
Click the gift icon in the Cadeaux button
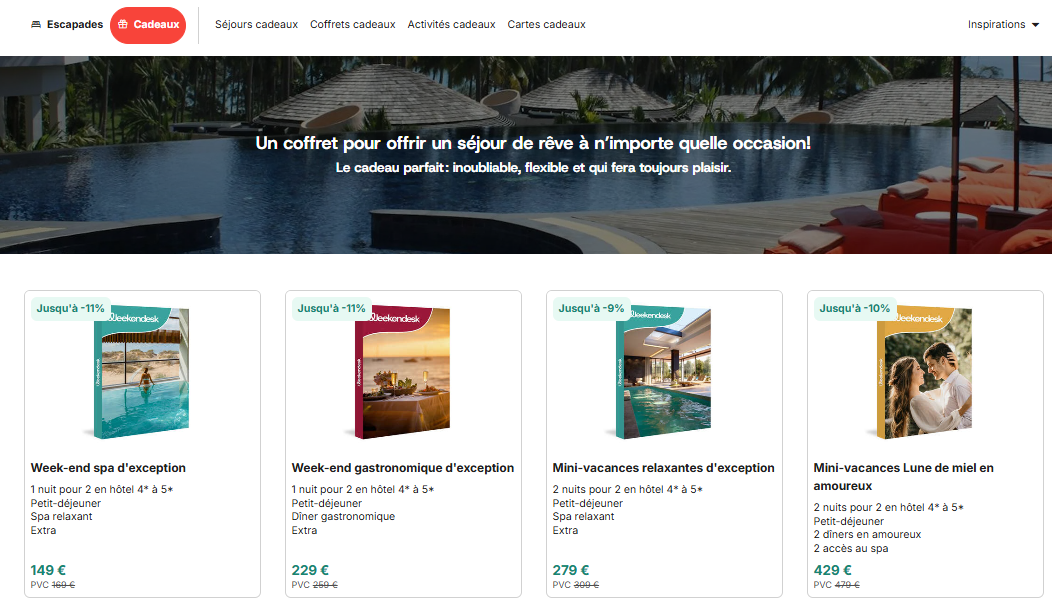pyautogui.click(x=123, y=25)
